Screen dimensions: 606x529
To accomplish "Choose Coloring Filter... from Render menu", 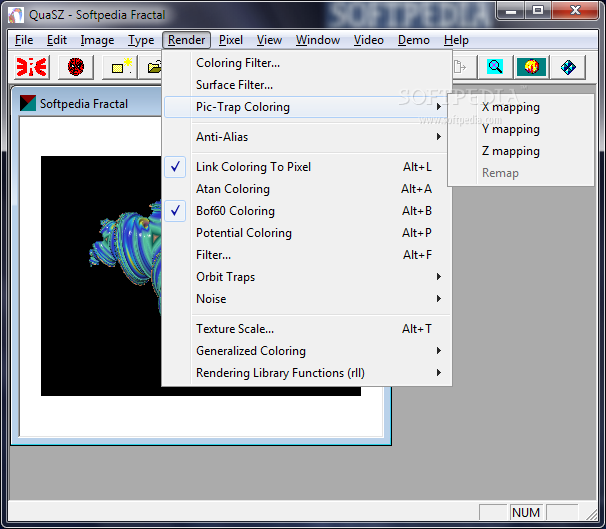I will [x=307, y=63].
